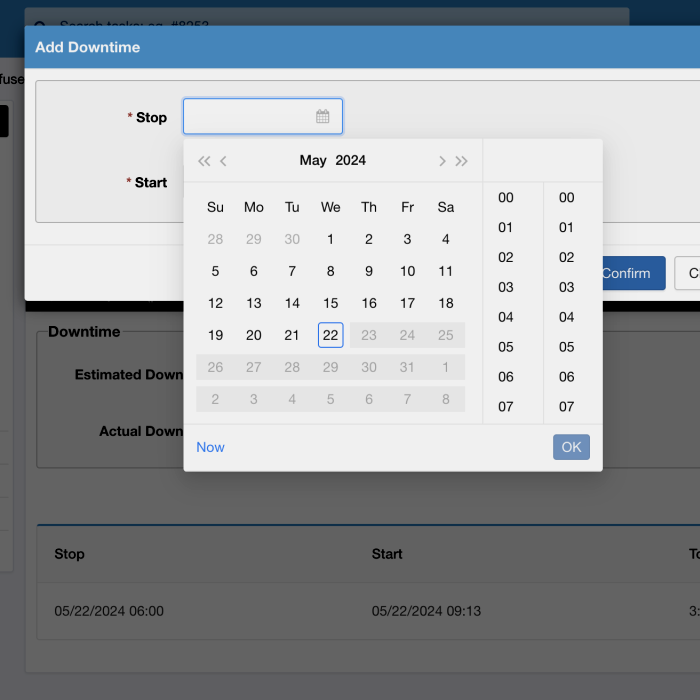This screenshot has height=700, width=700.
Task: Advance to next month arrow
Action: point(442,161)
